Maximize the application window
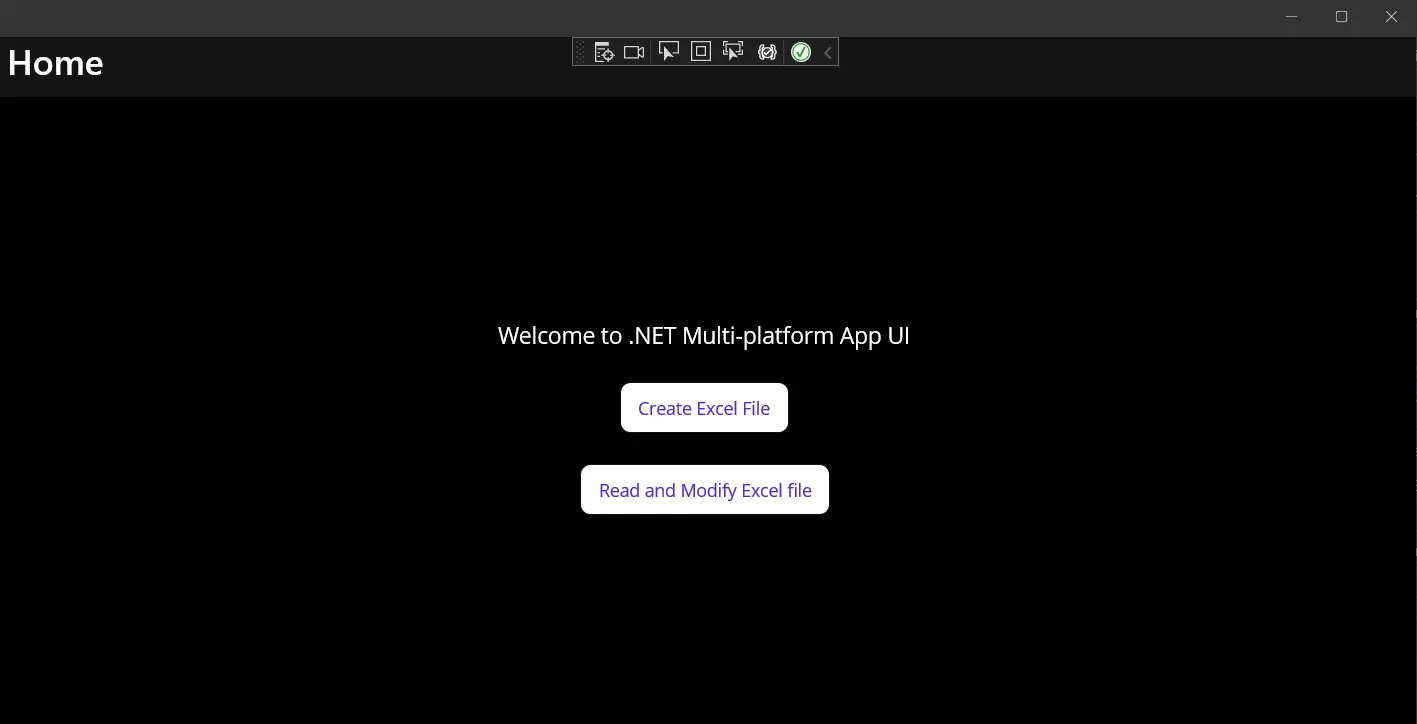Viewport: 1417px width, 724px height. [x=1342, y=17]
